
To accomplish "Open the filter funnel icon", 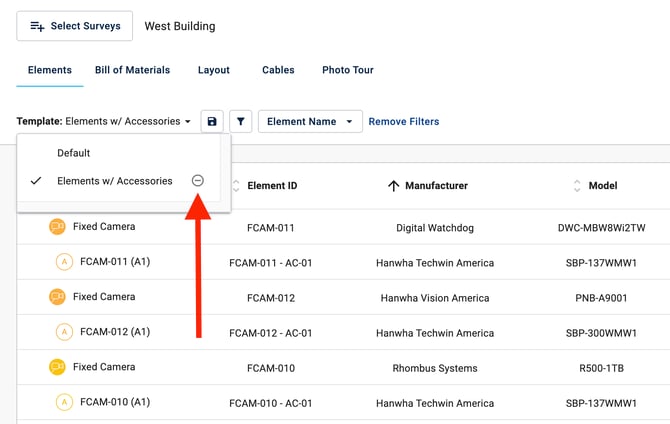I will pyautogui.click(x=240, y=122).
